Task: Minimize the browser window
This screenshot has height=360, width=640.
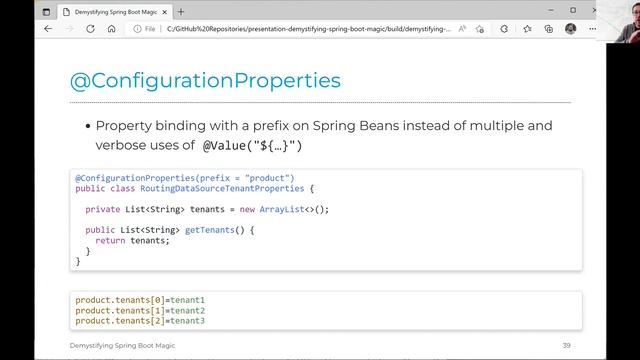Action: [x=551, y=10]
